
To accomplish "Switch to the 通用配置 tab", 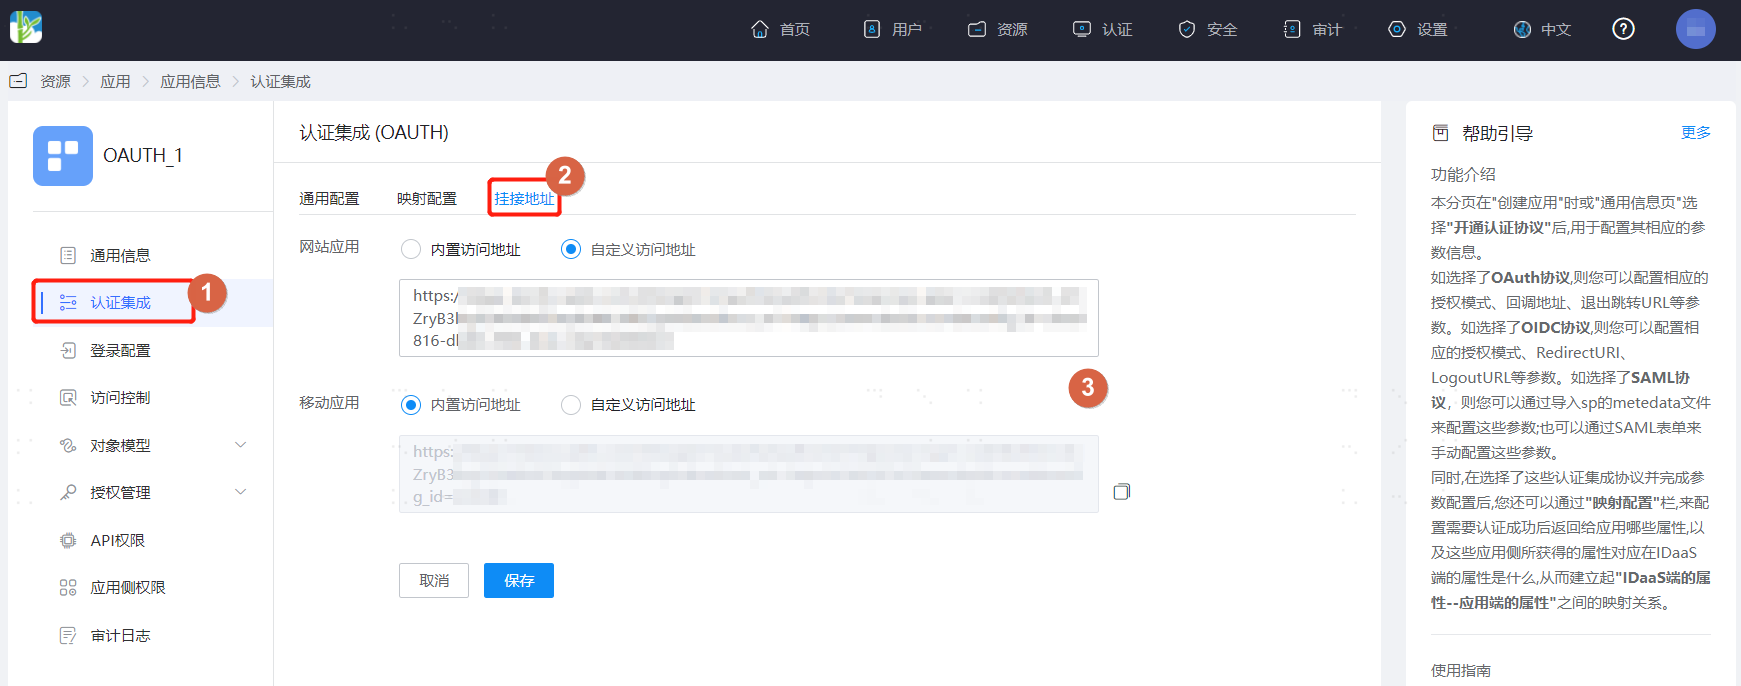I will pyautogui.click(x=329, y=199).
